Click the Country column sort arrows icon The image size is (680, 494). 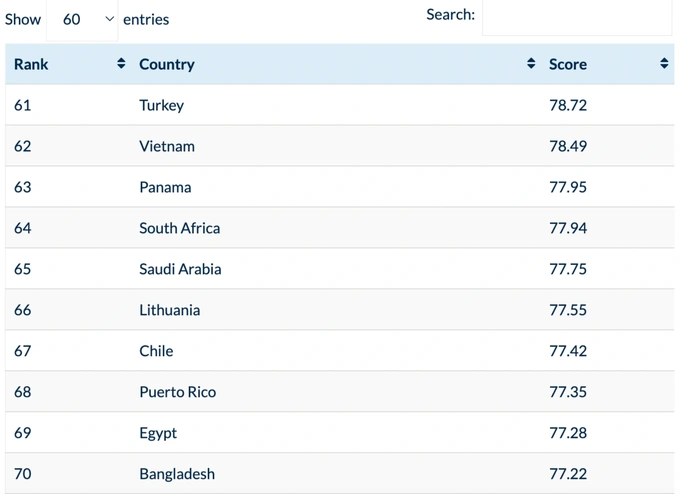[x=531, y=64]
